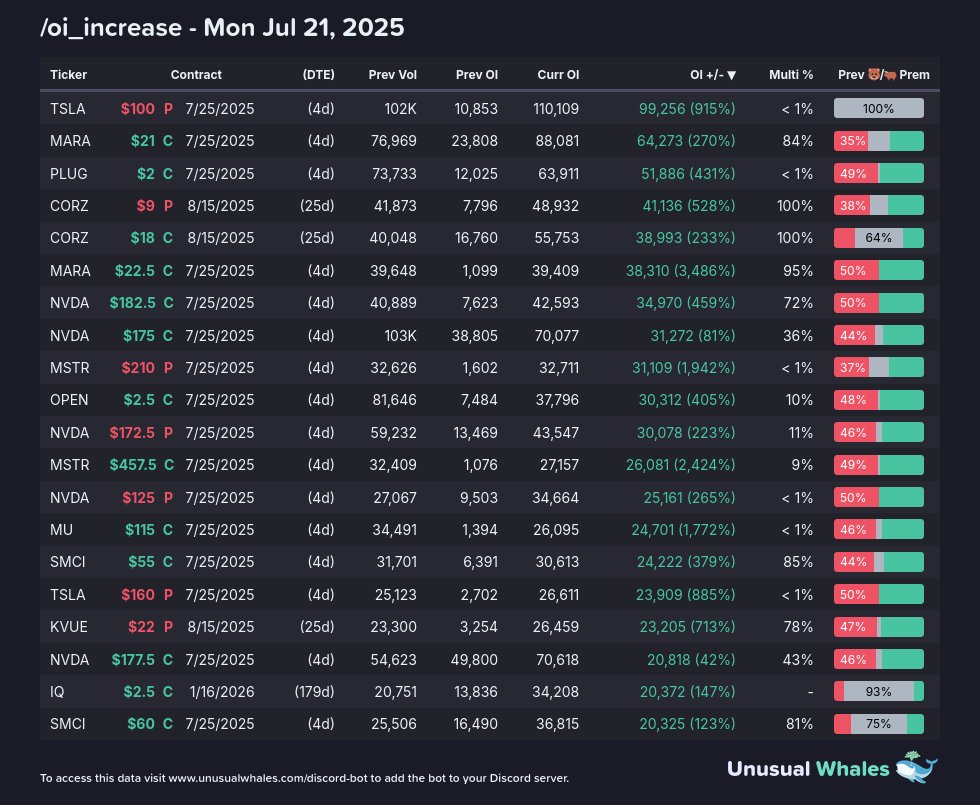
Task: Click the 78% Multi value in KVUE row
Action: tap(798, 626)
